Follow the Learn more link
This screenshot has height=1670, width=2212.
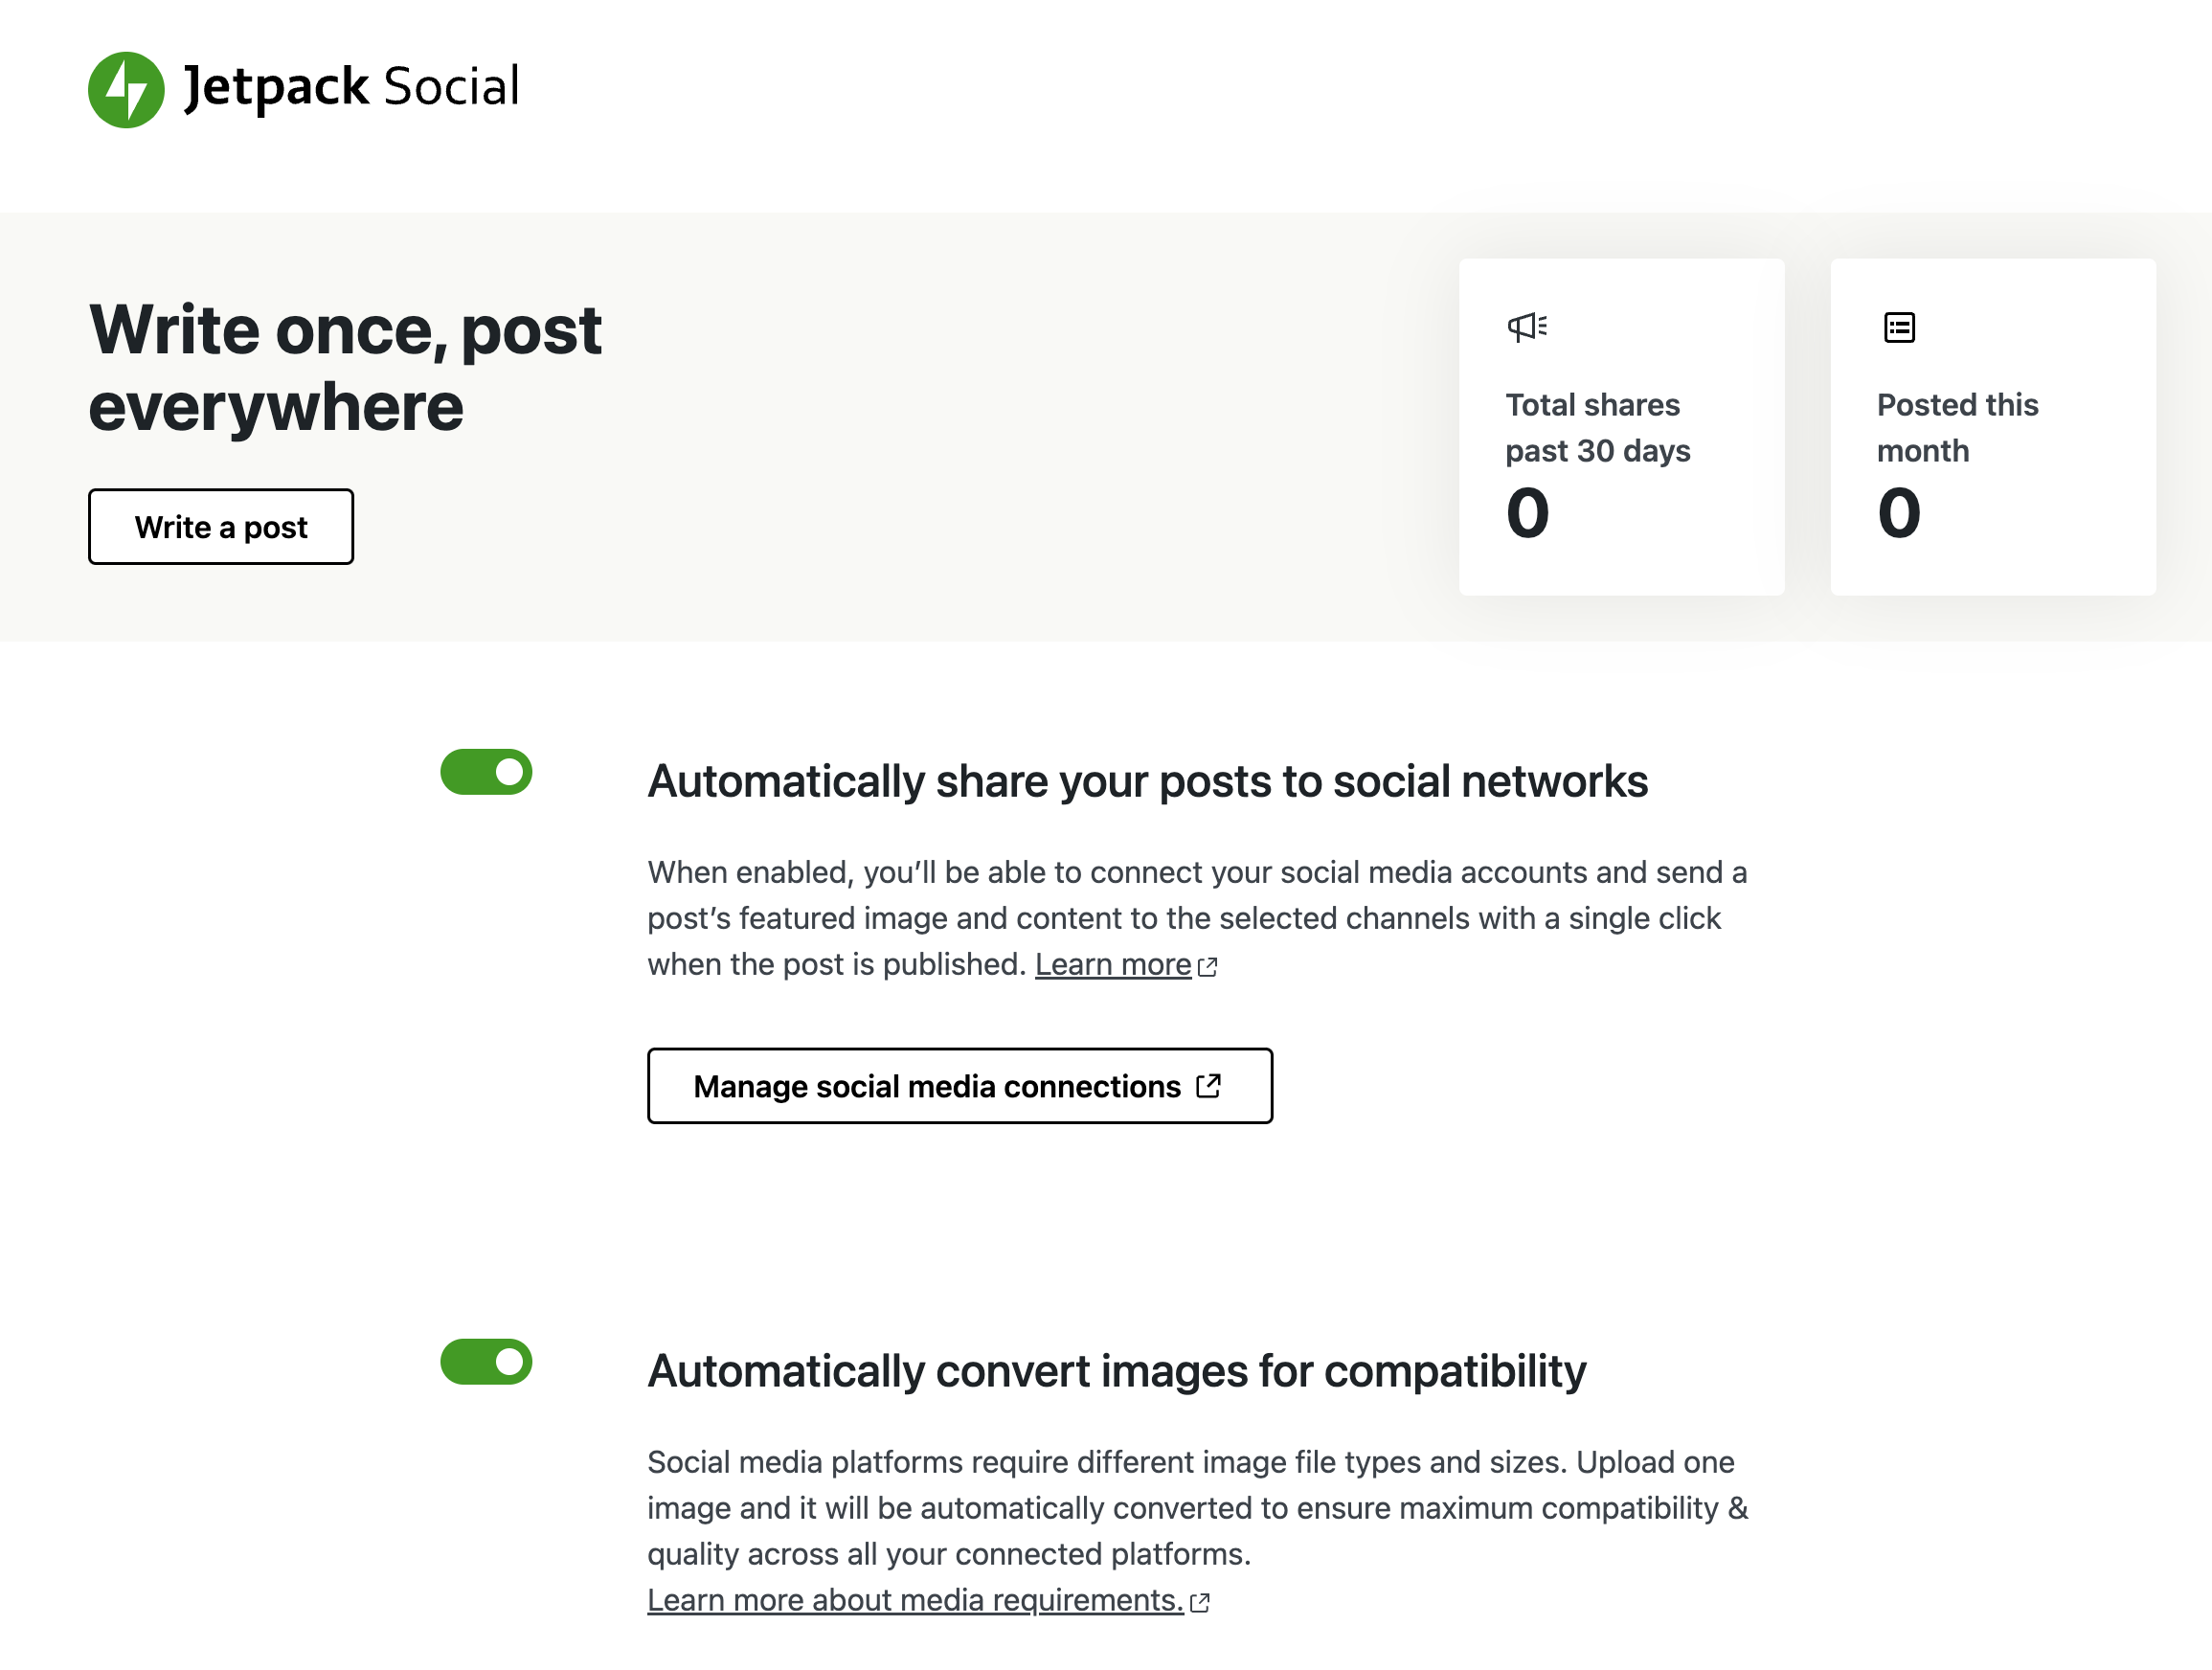[x=1115, y=964]
